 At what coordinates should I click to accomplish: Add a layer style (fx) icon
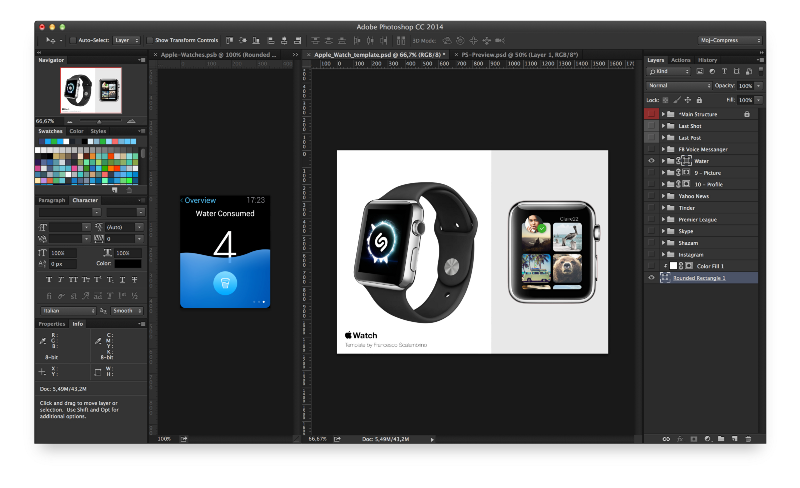click(680, 439)
